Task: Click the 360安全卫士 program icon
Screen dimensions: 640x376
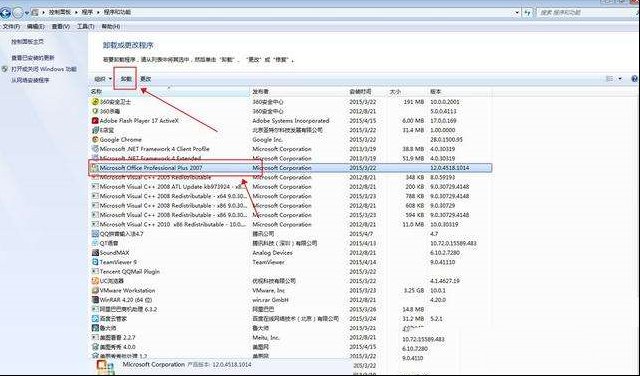Action: click(x=95, y=102)
